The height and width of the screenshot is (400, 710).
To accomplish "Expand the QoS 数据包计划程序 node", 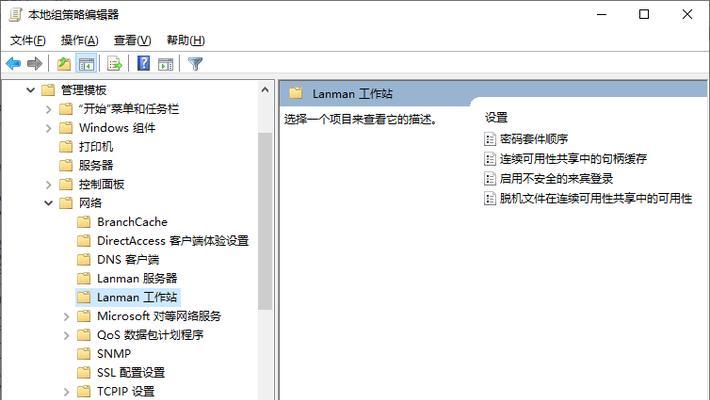I will click(x=67, y=335).
